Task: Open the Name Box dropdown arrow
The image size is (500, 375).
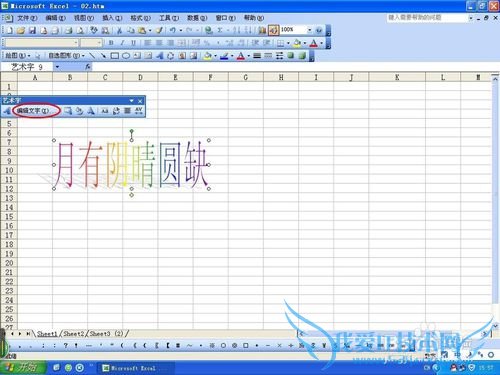Action: click(x=57, y=67)
